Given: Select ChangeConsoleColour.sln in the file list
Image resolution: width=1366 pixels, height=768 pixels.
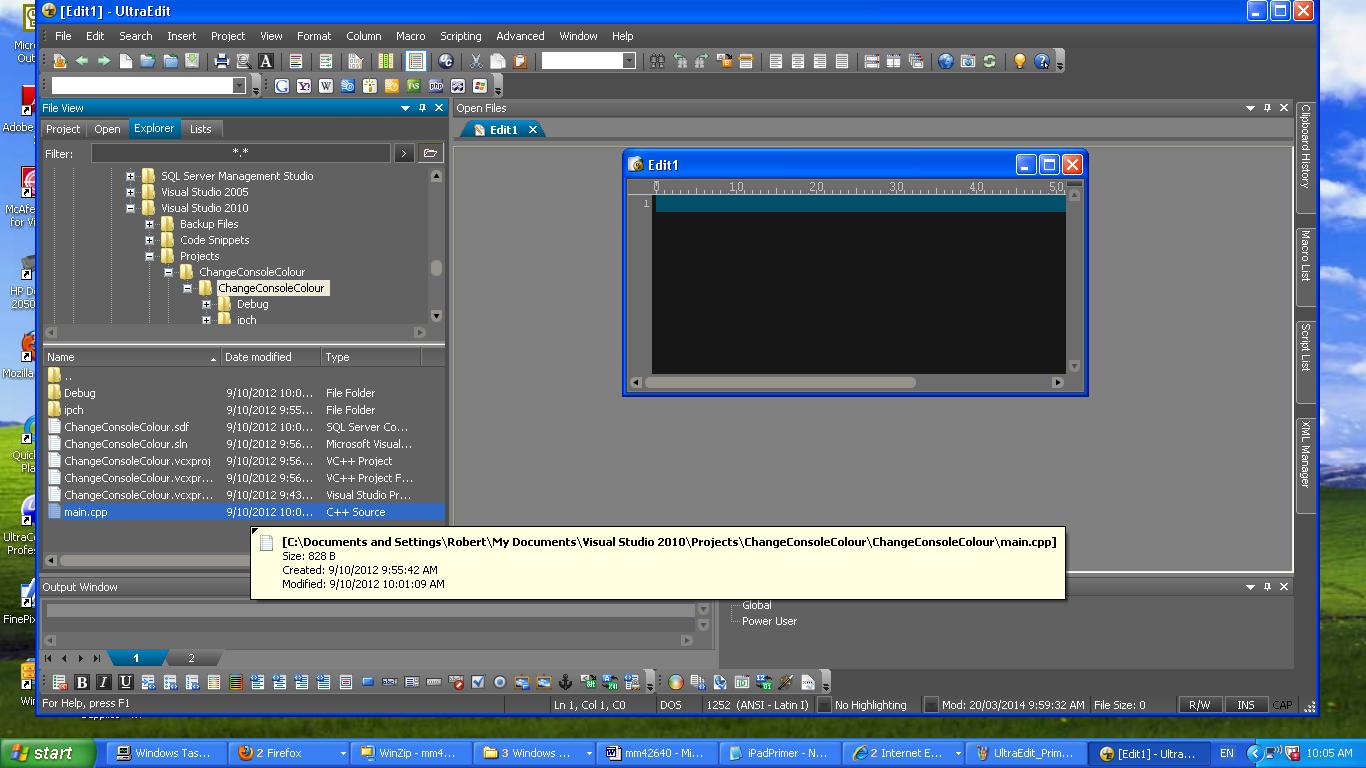Looking at the screenshot, I should (x=126, y=444).
